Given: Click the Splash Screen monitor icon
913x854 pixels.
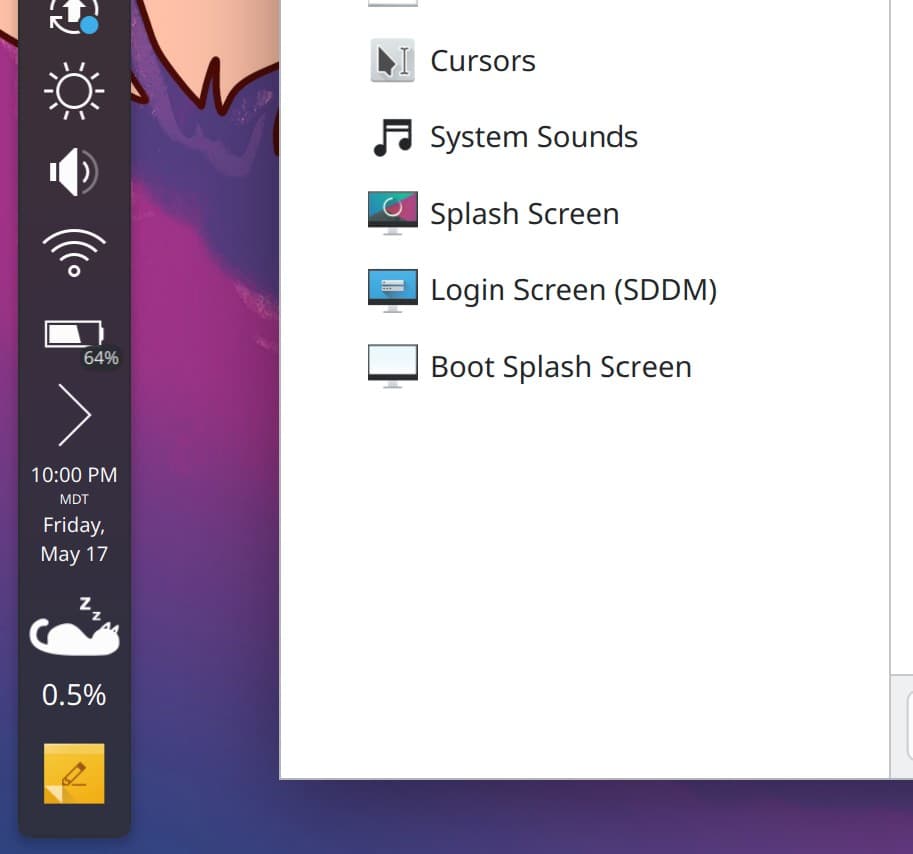Looking at the screenshot, I should pyautogui.click(x=392, y=213).
